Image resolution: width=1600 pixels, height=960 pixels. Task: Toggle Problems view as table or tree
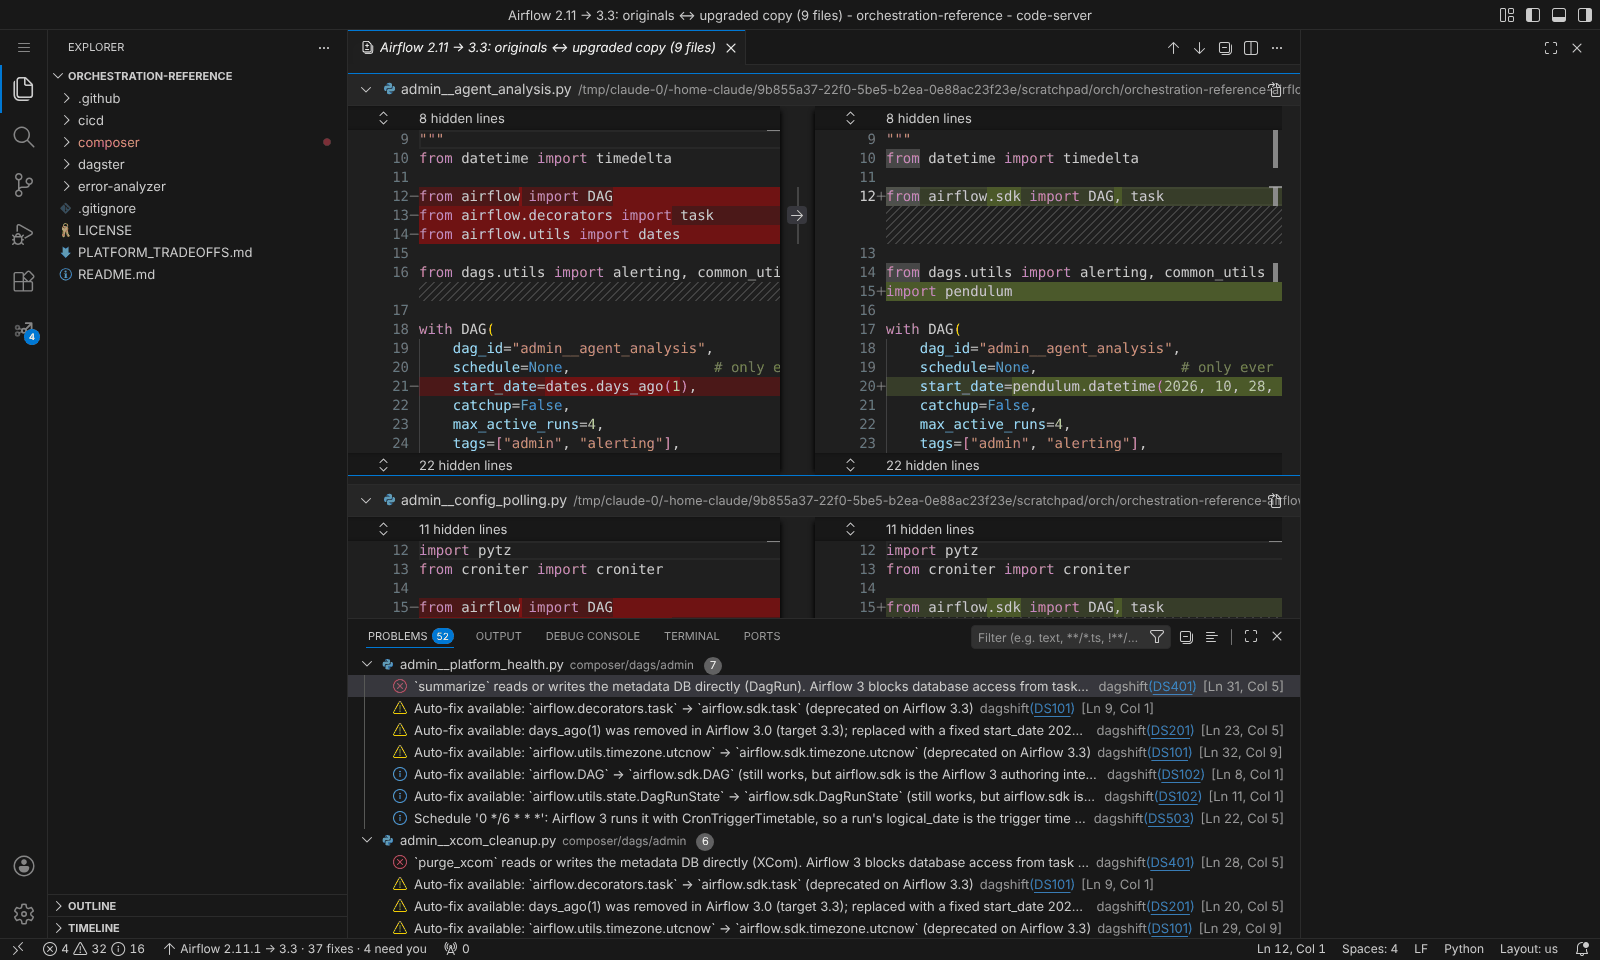[x=1211, y=637]
